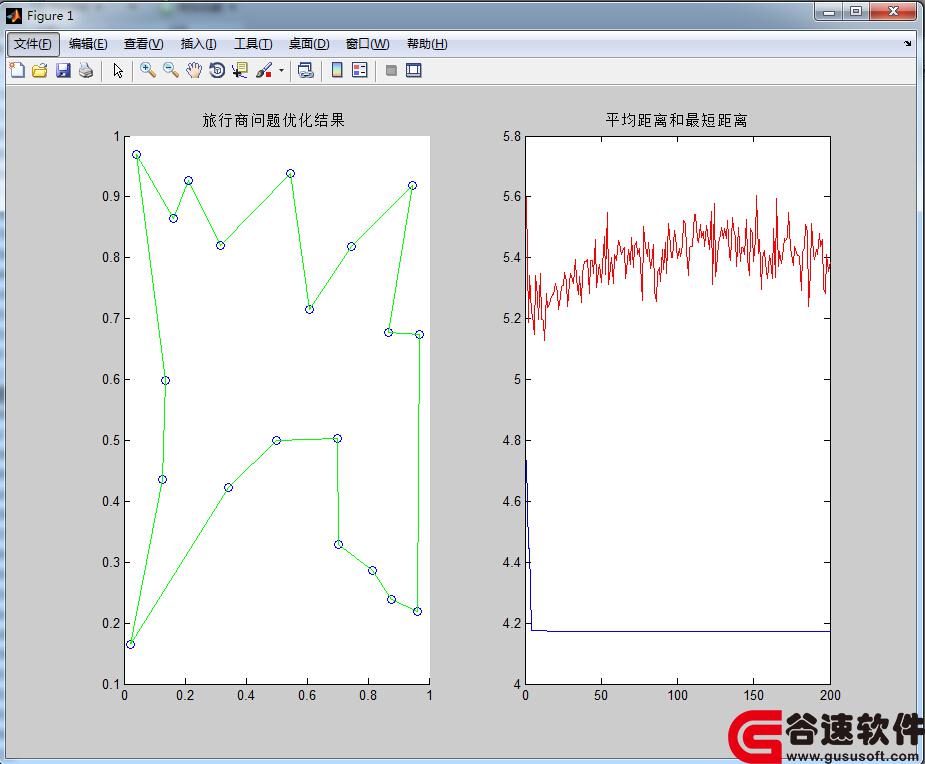Image resolution: width=925 pixels, height=764 pixels.
Task: Open the 帮助(H) menu
Action: [x=427, y=44]
